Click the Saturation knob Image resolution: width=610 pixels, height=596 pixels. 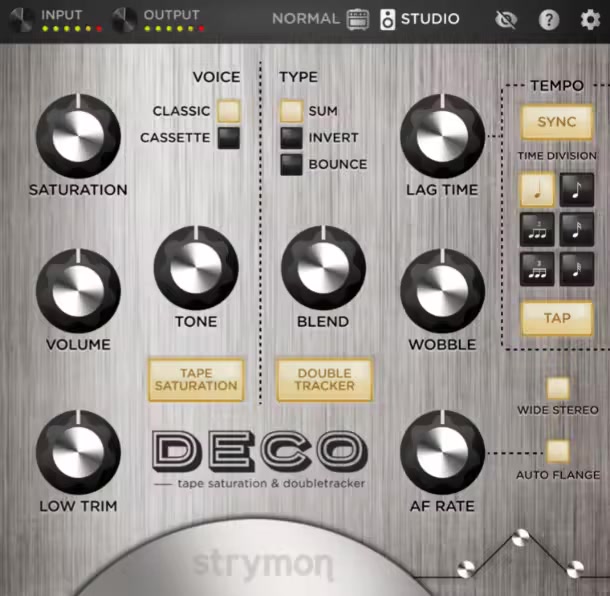[x=77, y=139]
